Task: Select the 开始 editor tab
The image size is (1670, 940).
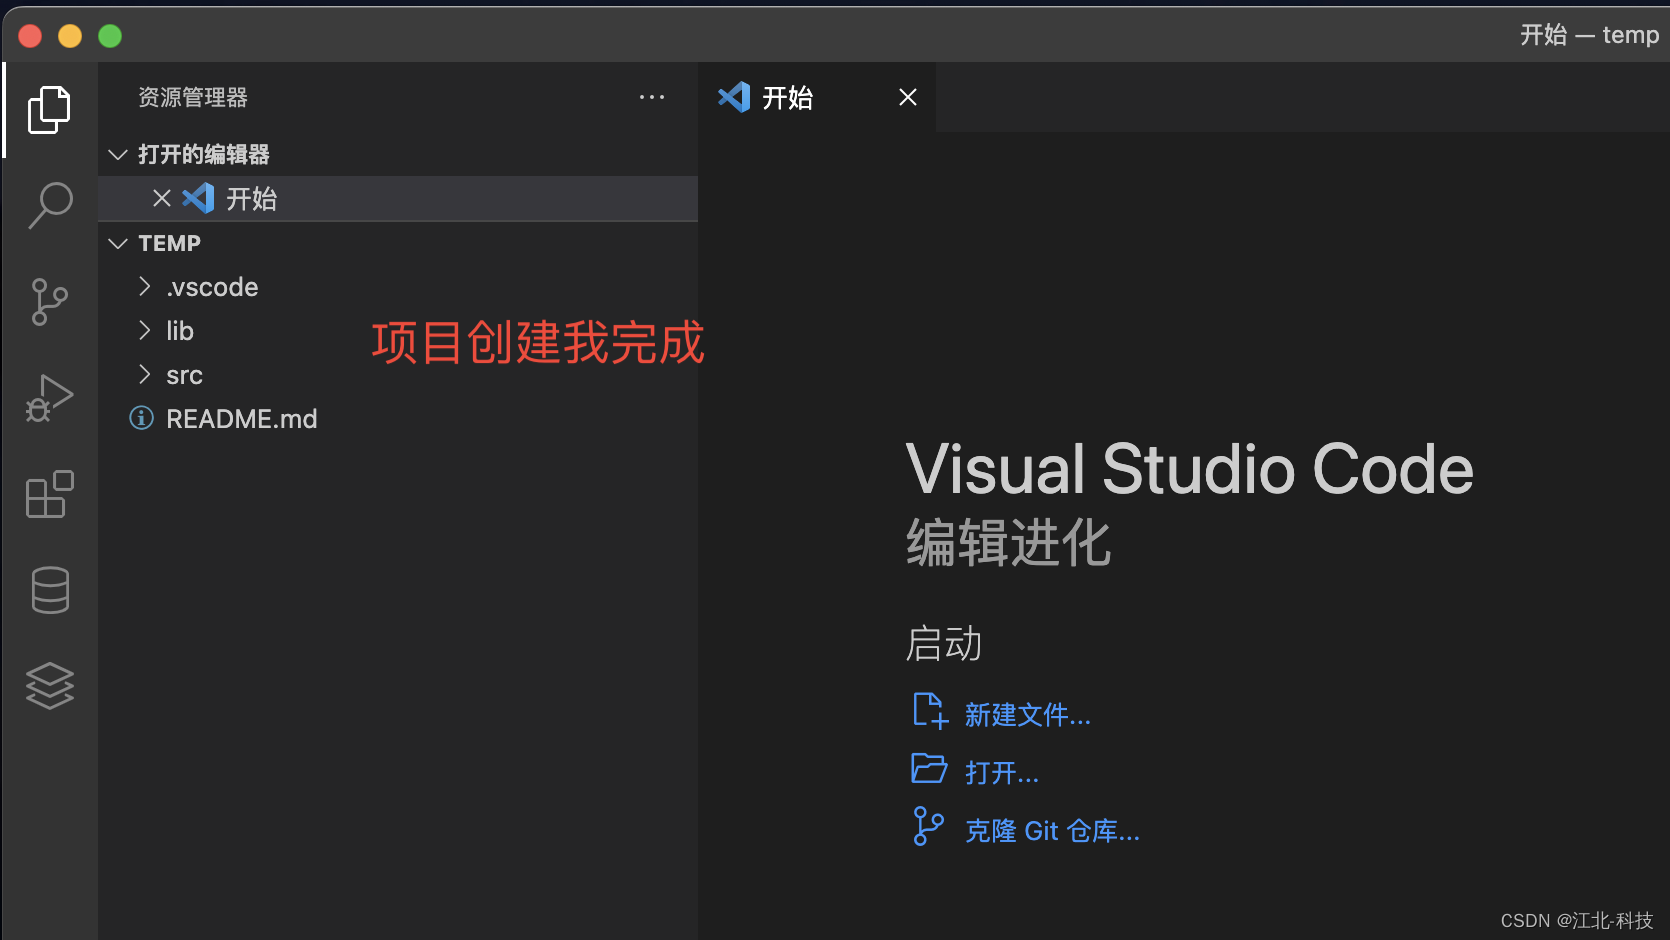Action: pyautogui.click(x=817, y=97)
